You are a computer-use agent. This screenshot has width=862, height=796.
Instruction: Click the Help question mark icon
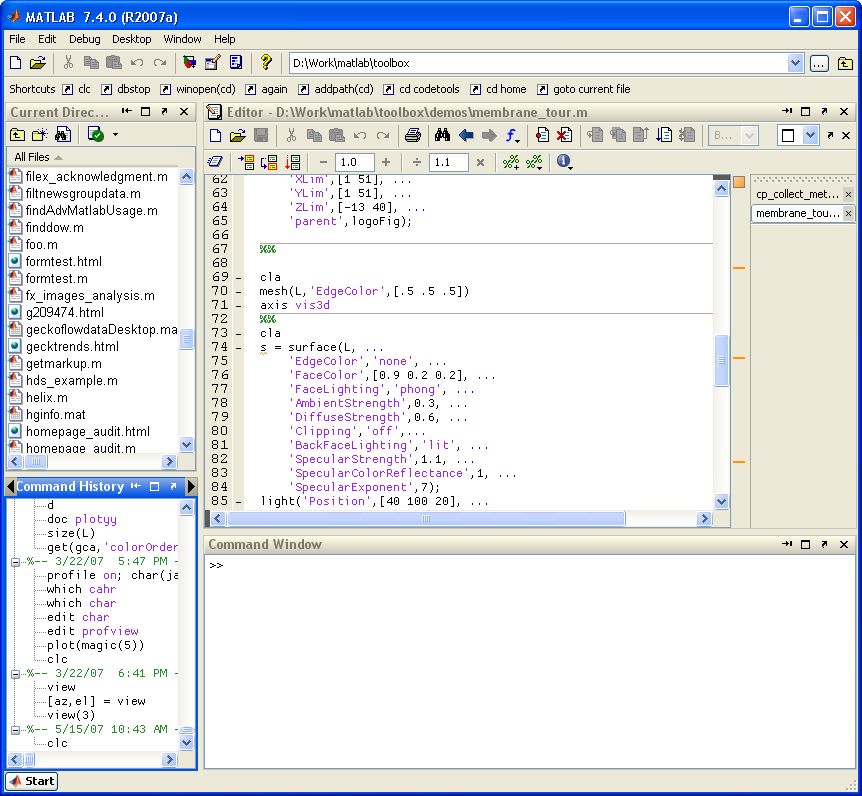coord(266,63)
